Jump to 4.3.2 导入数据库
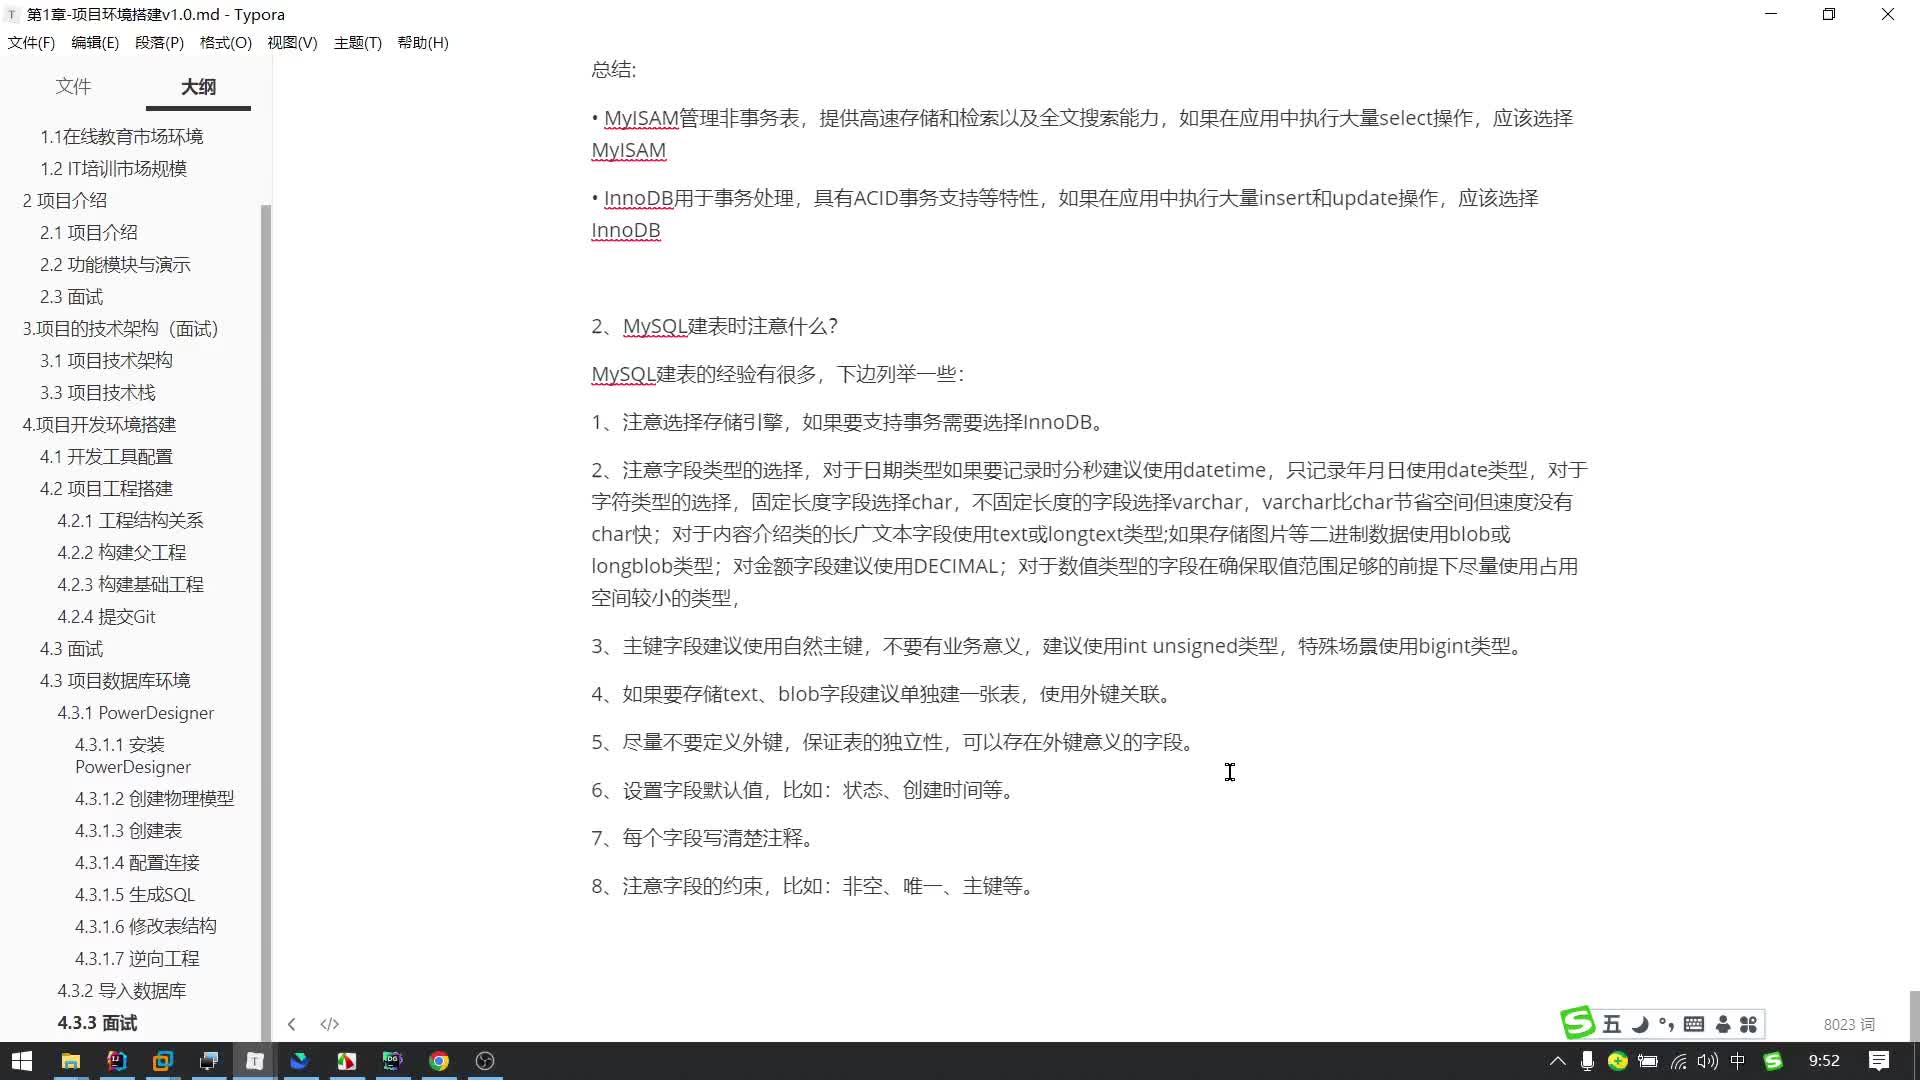 pyautogui.click(x=121, y=990)
